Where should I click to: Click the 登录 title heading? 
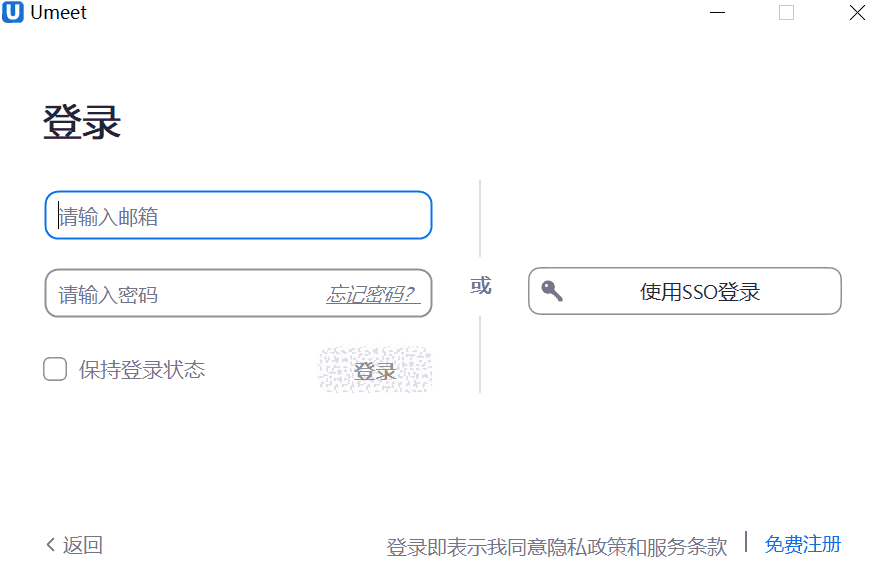tap(82, 120)
